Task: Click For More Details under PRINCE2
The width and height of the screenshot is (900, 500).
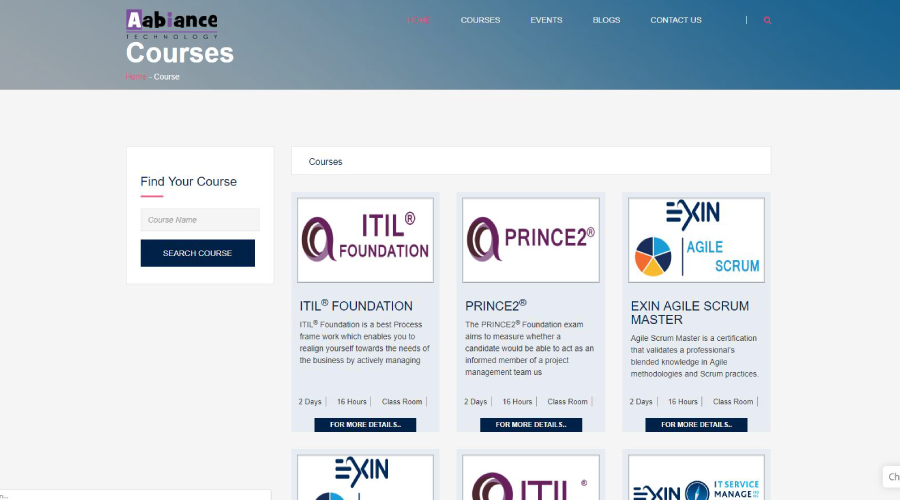Action: 531,425
